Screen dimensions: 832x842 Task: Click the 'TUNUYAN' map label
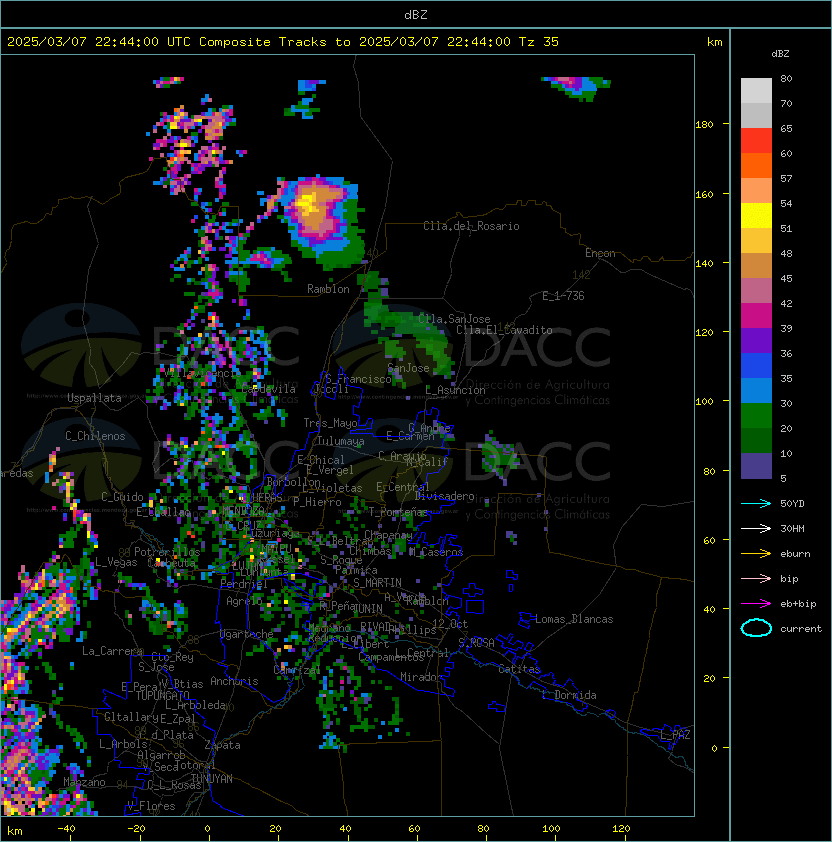212,779
